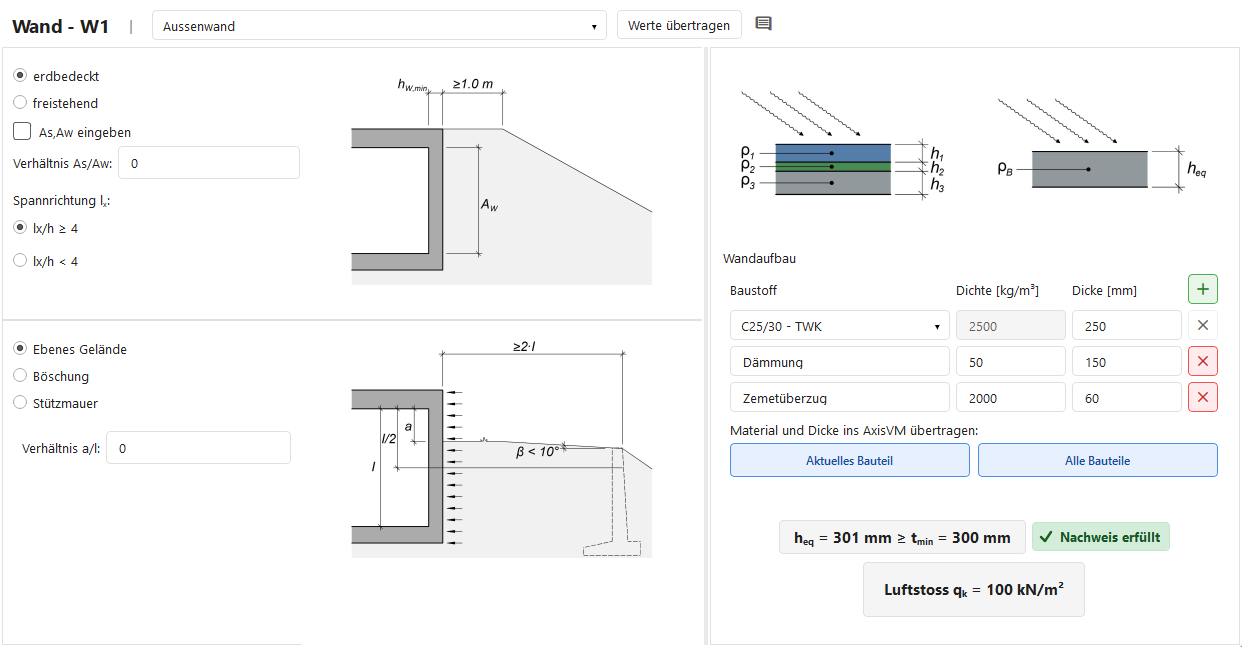
Task: Select Ebenes Gelände terrain option
Action: click(20, 349)
